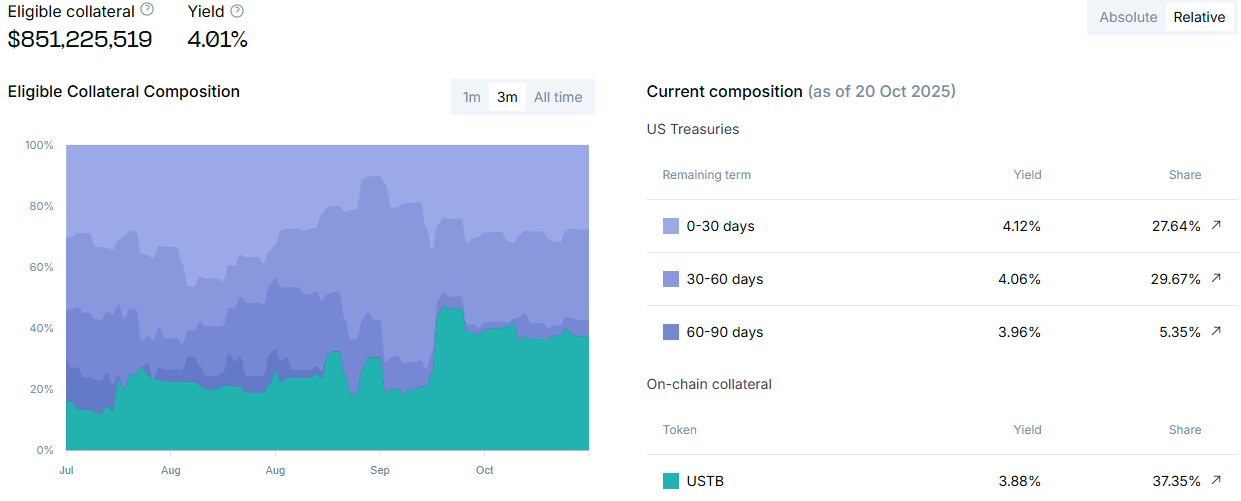Click the 30-60 days color swatch
1241x501 pixels.
point(671,279)
